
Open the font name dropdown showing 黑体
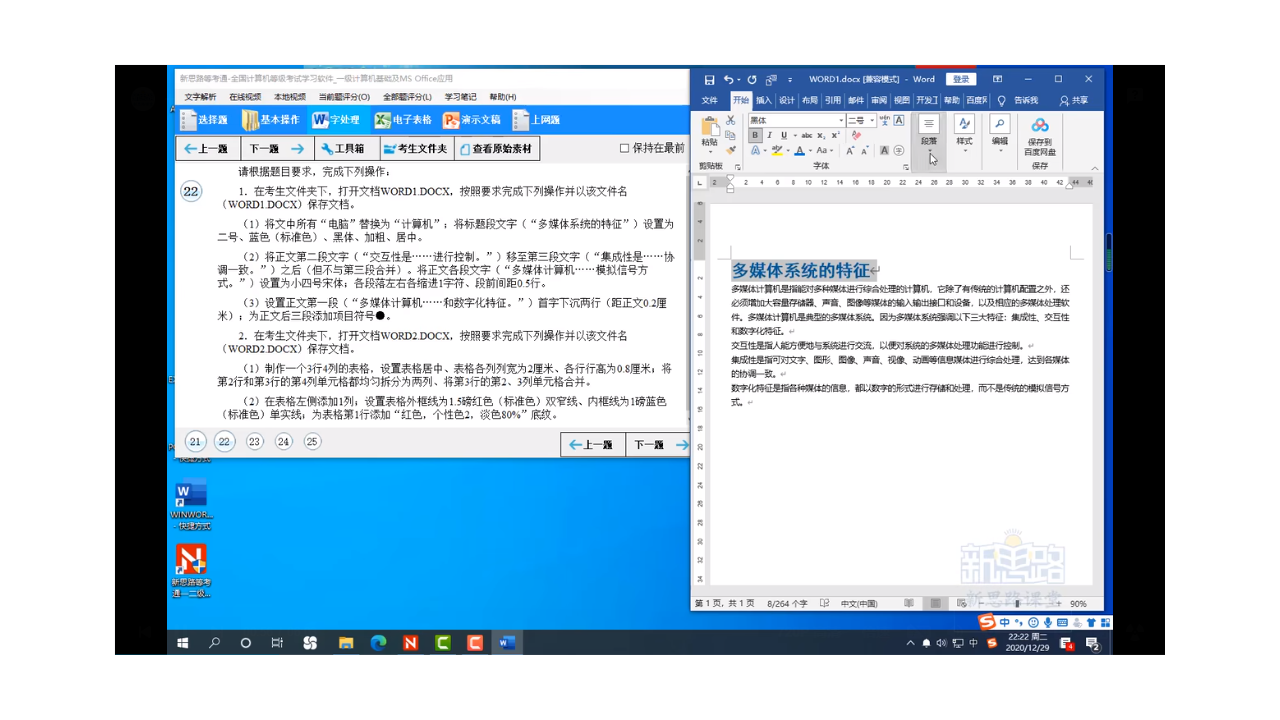841,120
